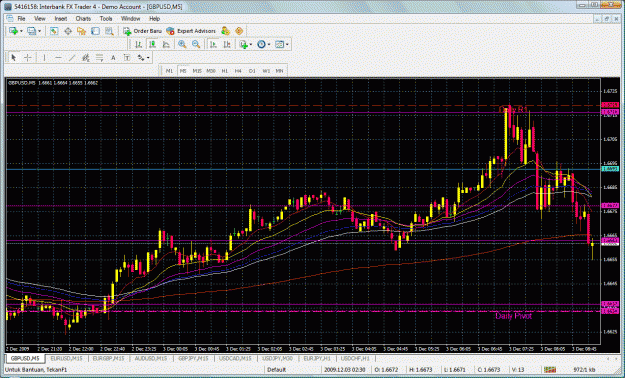Image resolution: width=625 pixels, height=378 pixels.
Task: Switch to the USDJPY,M30 chart tab
Action: [277, 358]
